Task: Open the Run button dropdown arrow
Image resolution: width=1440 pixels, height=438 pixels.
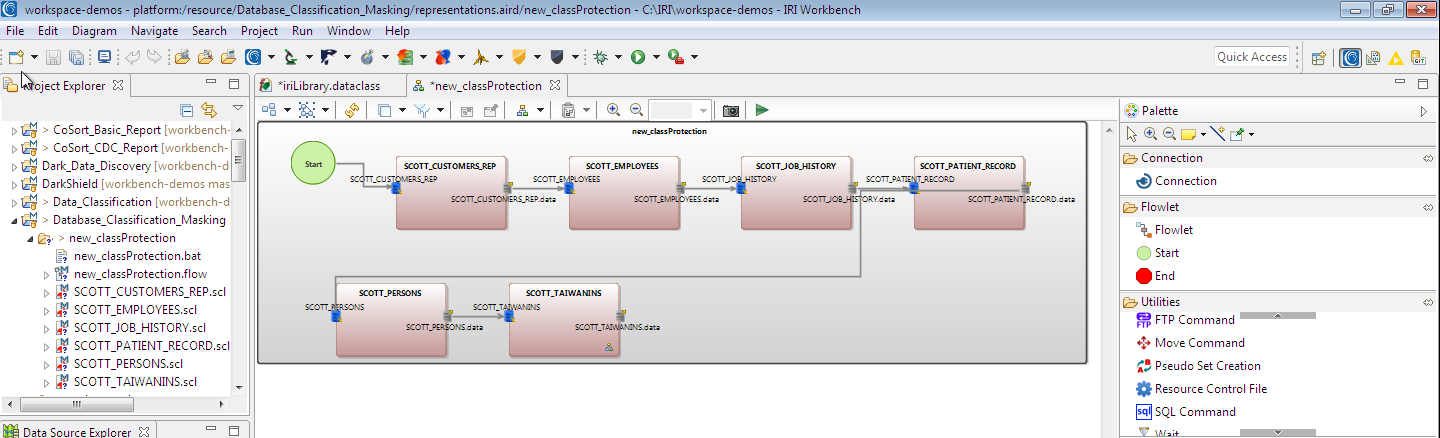Action: (x=656, y=57)
